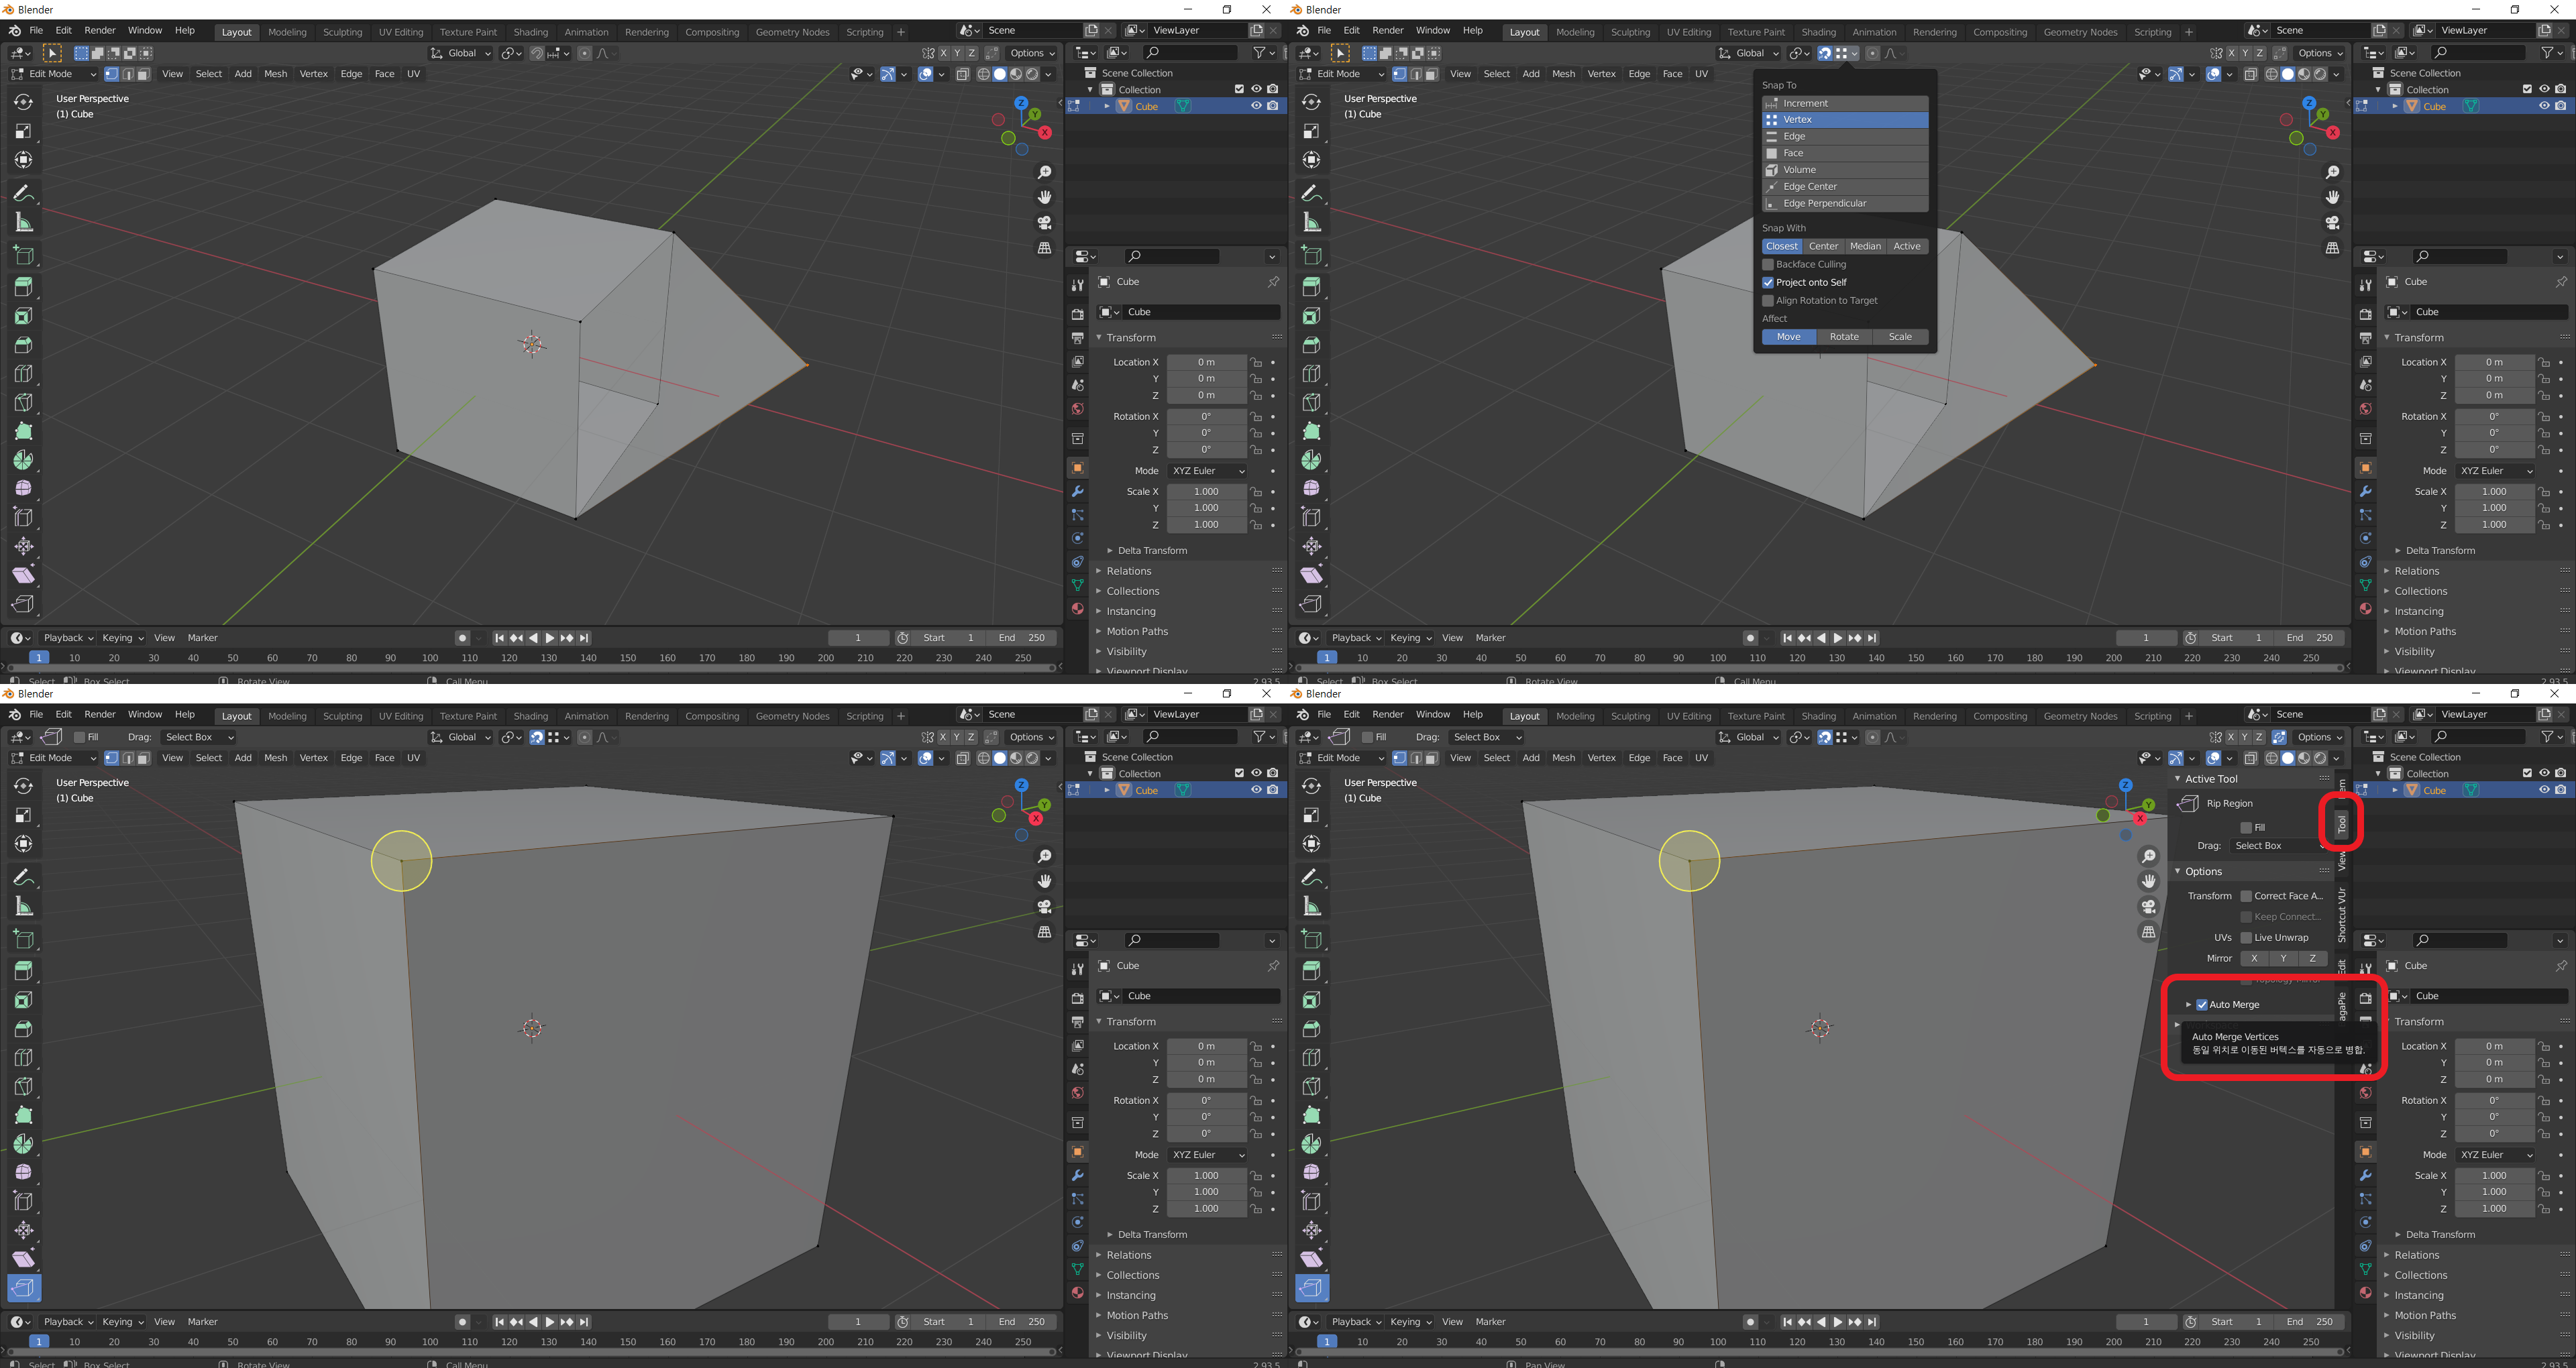The image size is (2576, 1368).
Task: Select the Shear tool in bottom-left window
Action: point(23,1259)
